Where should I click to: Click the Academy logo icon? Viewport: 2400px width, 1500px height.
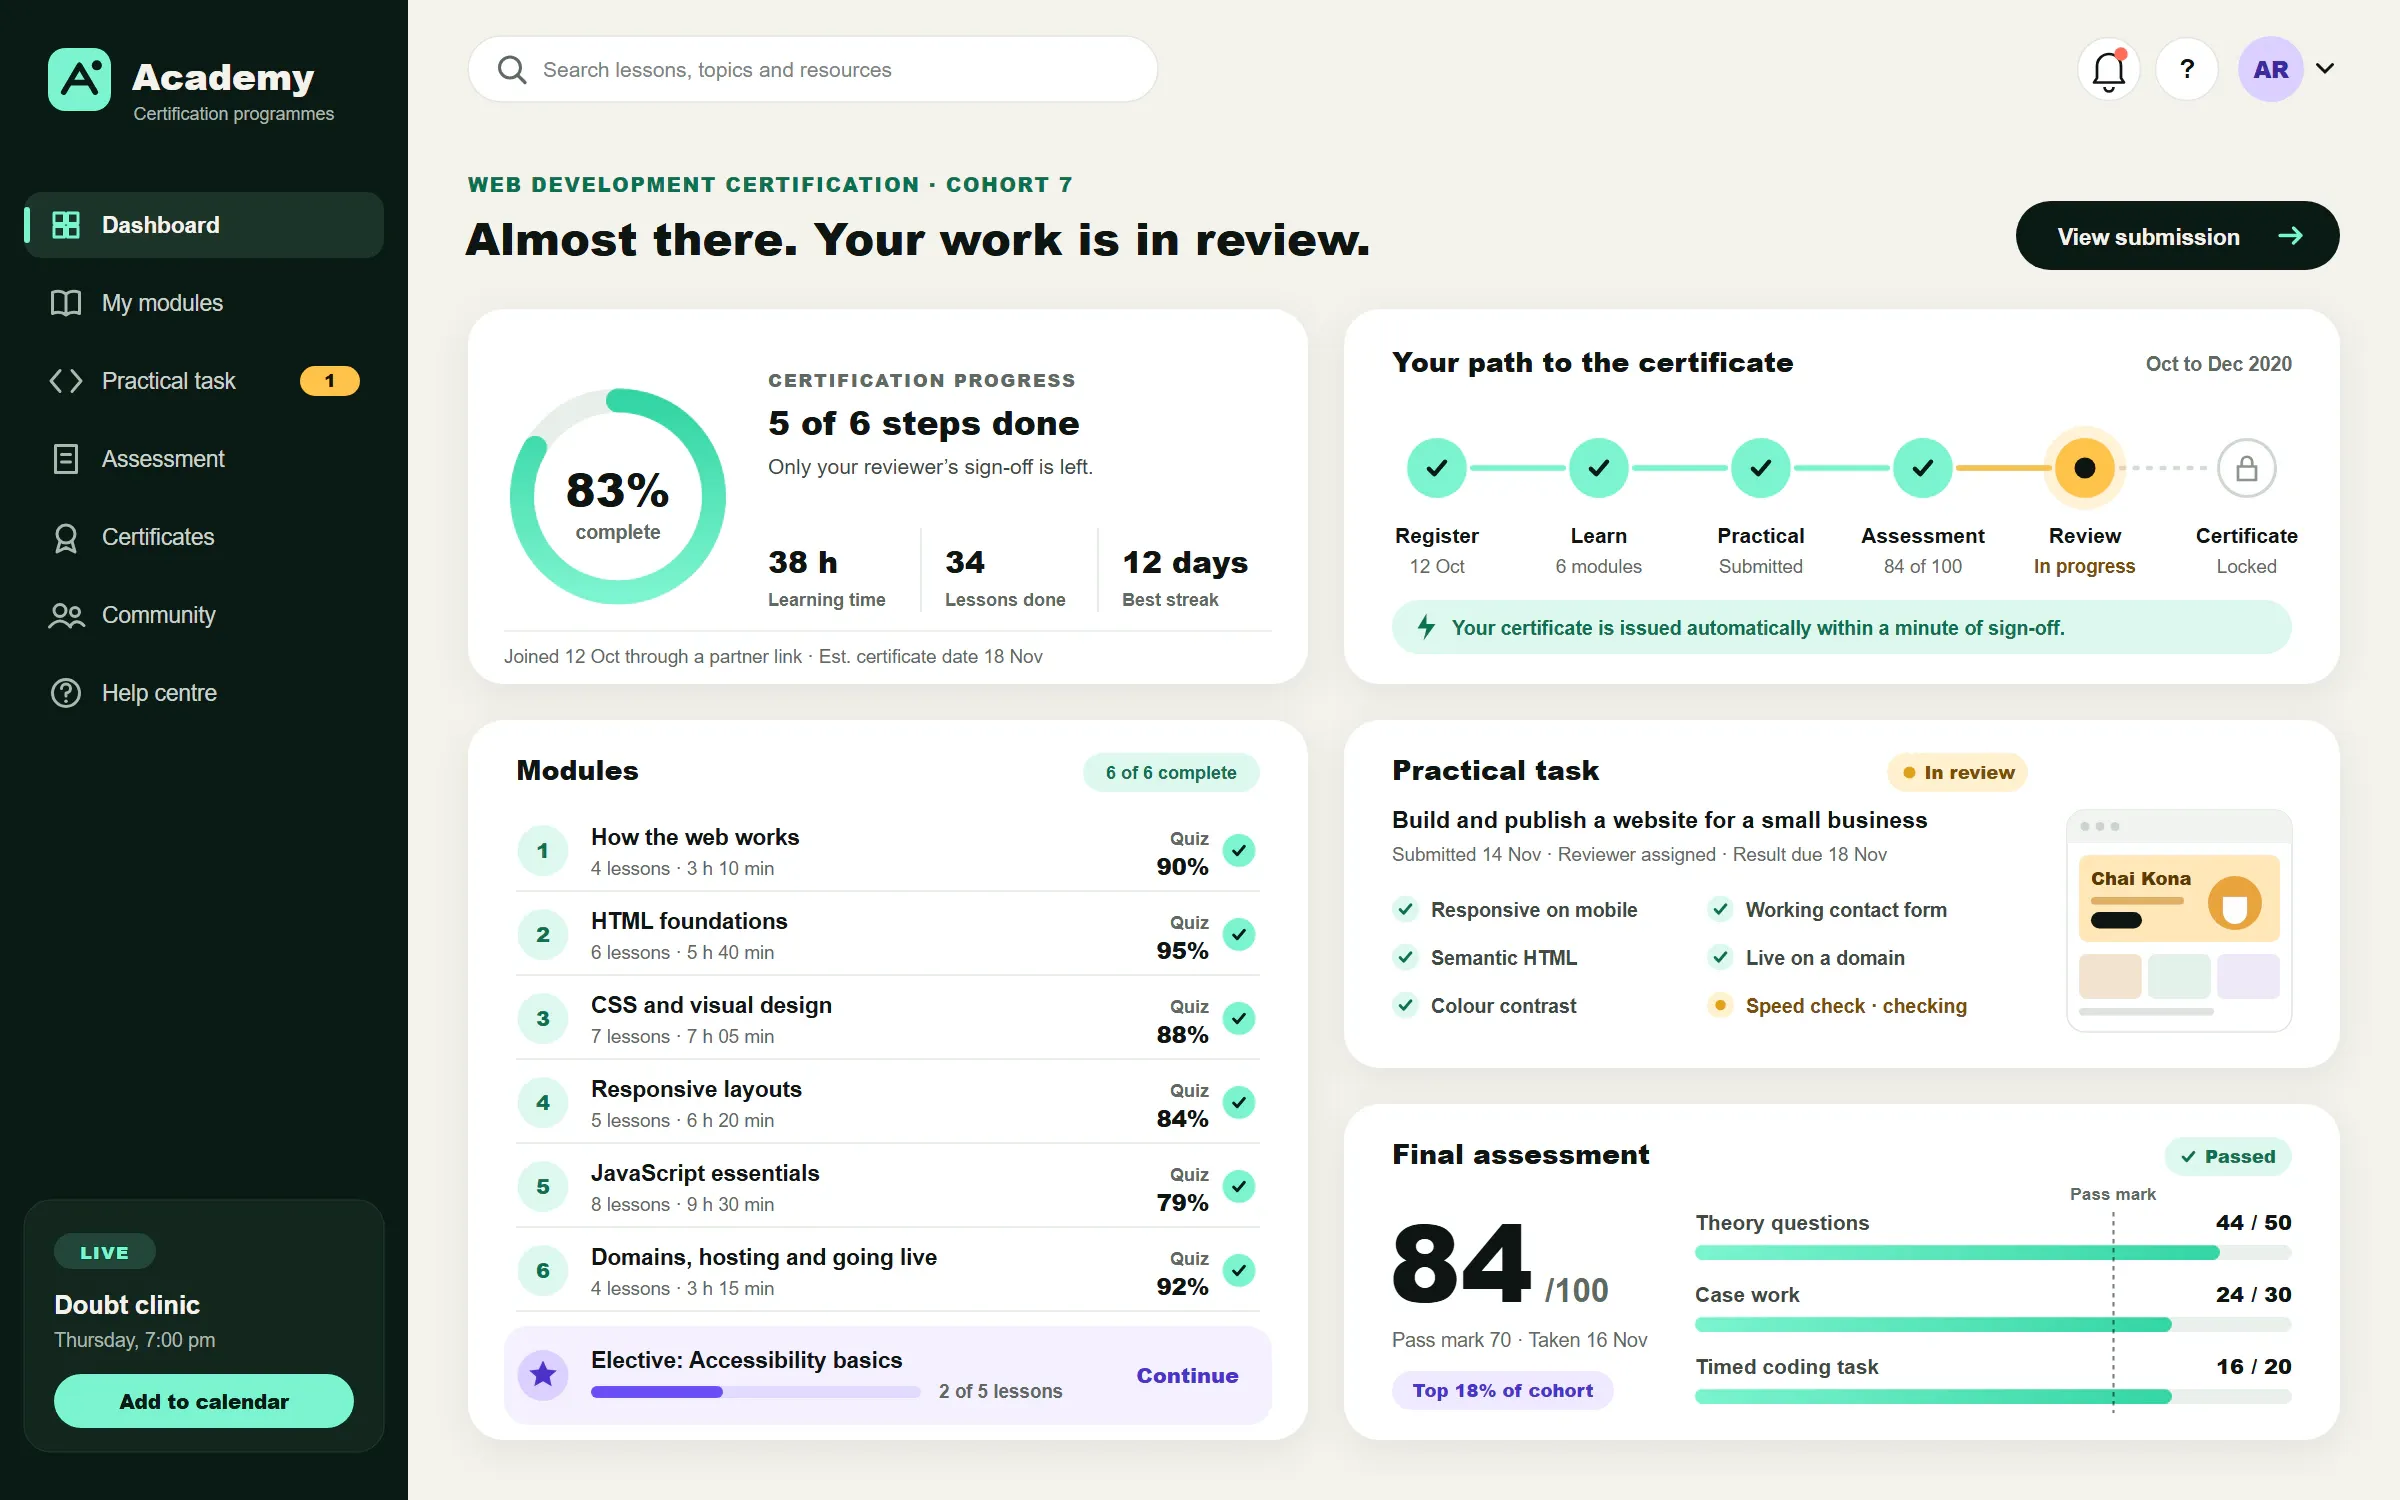[79, 79]
